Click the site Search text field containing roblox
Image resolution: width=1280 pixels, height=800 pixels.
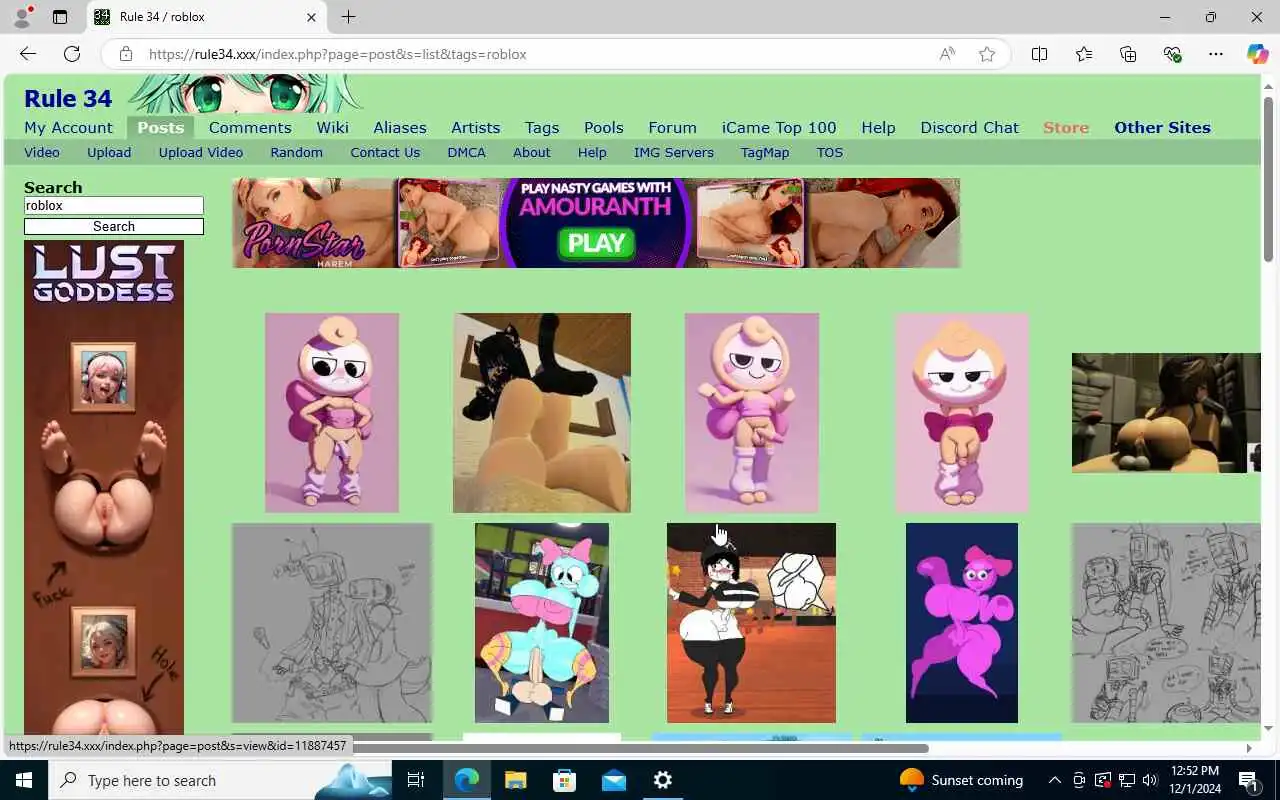click(114, 205)
